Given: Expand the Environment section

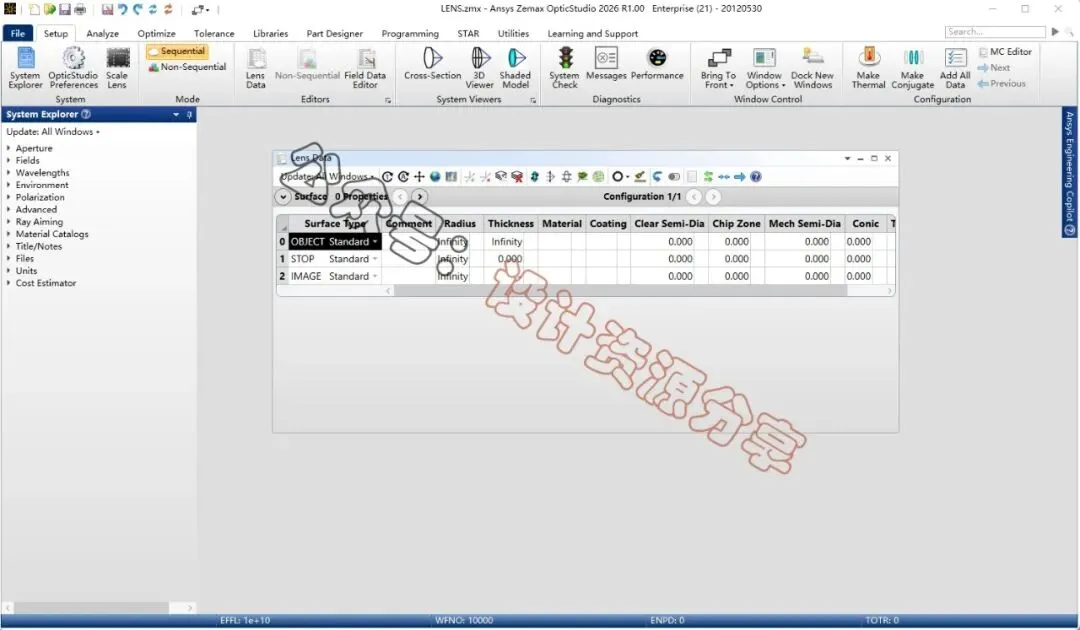Looking at the screenshot, I should [8, 185].
